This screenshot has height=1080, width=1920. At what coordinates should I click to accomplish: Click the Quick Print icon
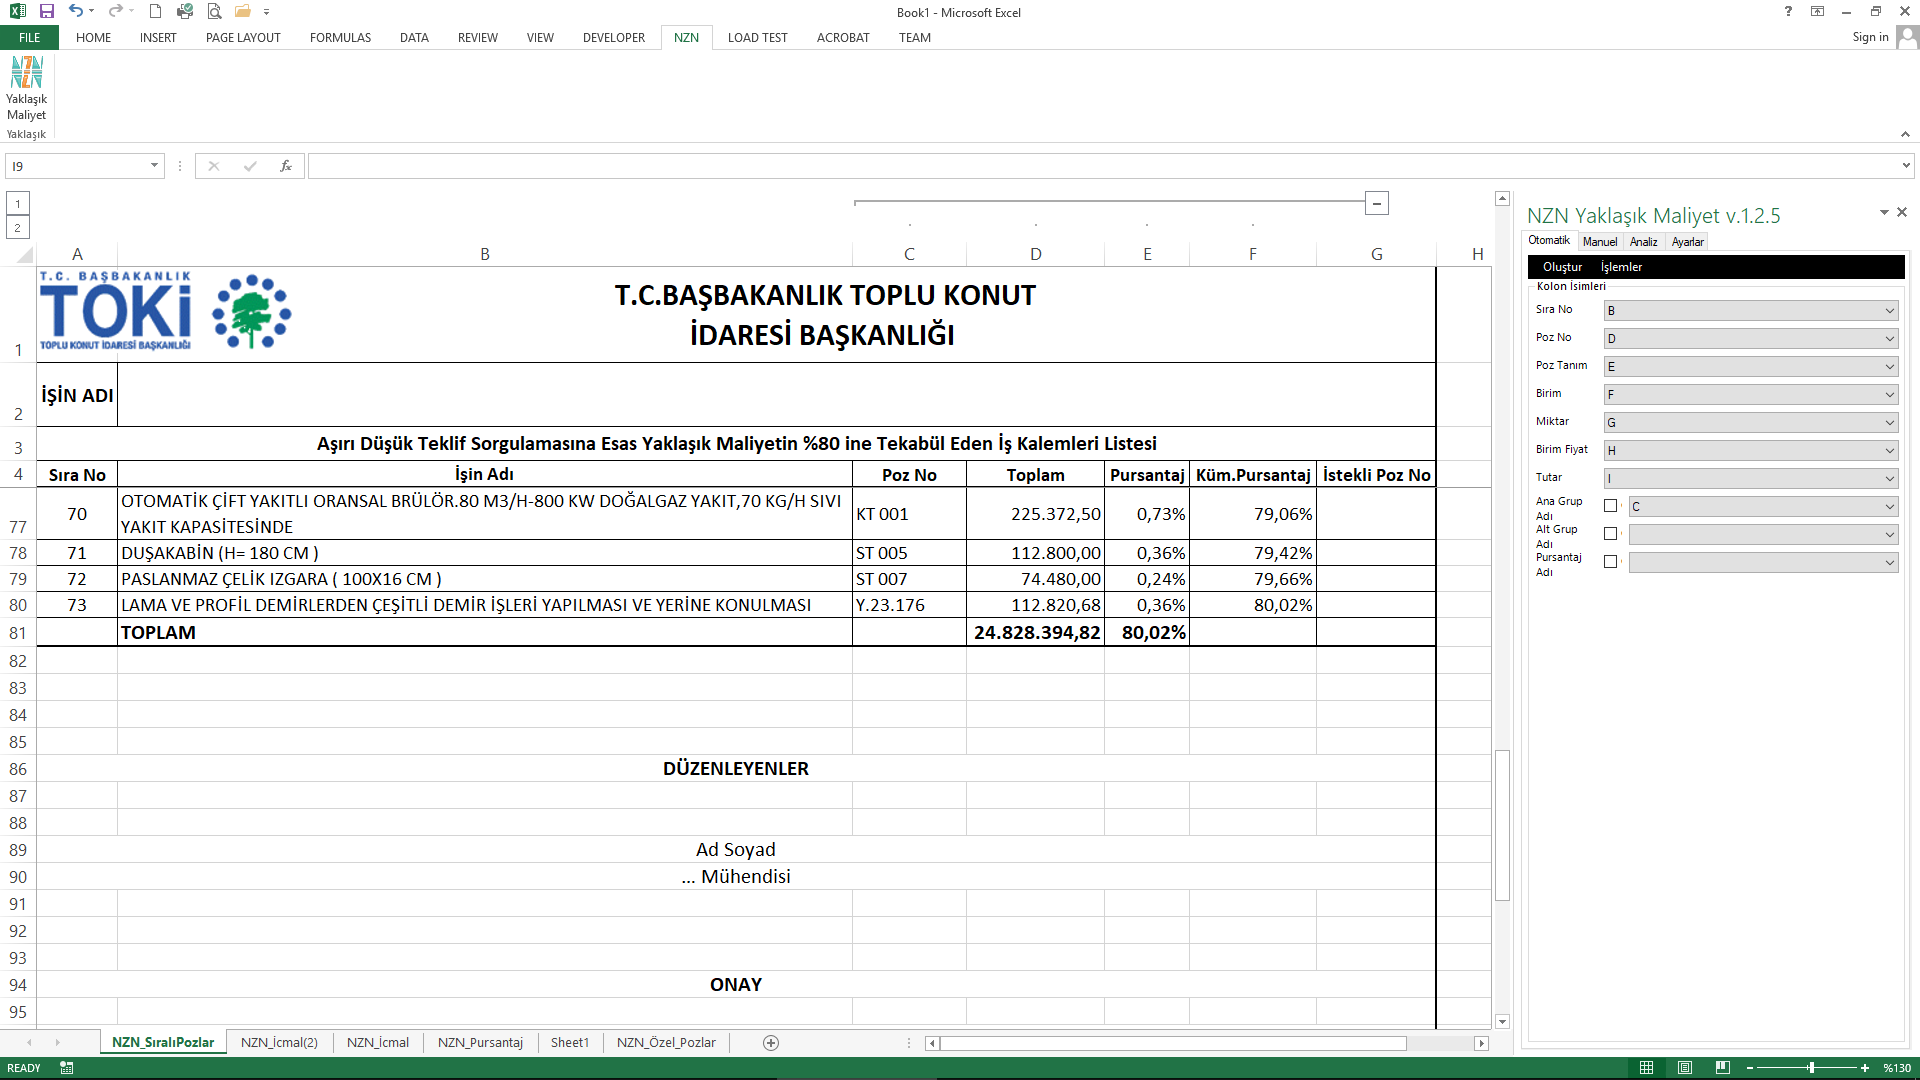tap(185, 11)
